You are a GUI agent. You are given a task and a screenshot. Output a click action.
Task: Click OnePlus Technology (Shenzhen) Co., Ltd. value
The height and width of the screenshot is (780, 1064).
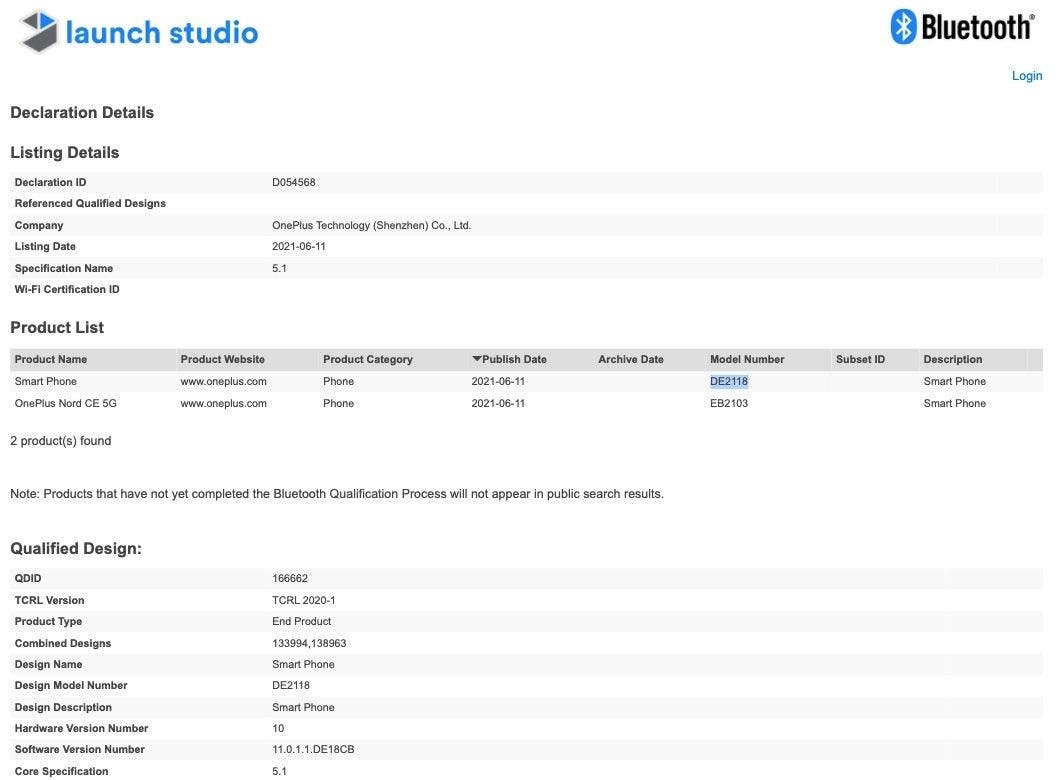click(371, 225)
